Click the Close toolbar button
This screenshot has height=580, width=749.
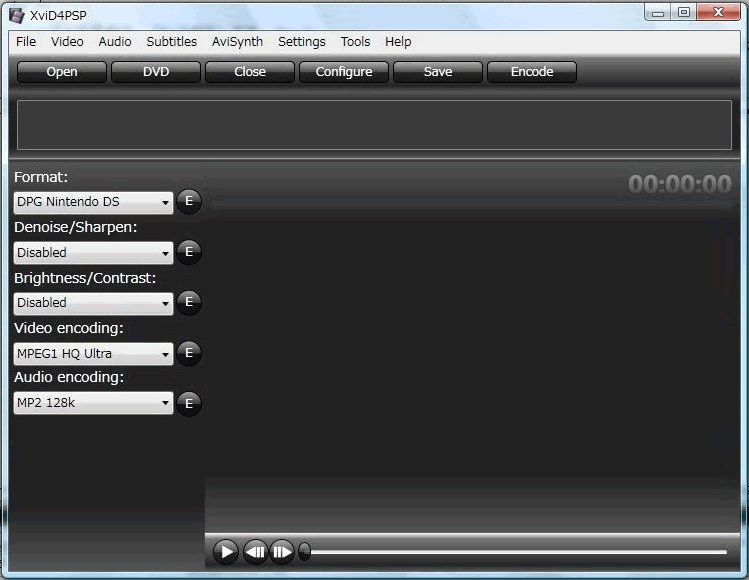click(x=250, y=72)
